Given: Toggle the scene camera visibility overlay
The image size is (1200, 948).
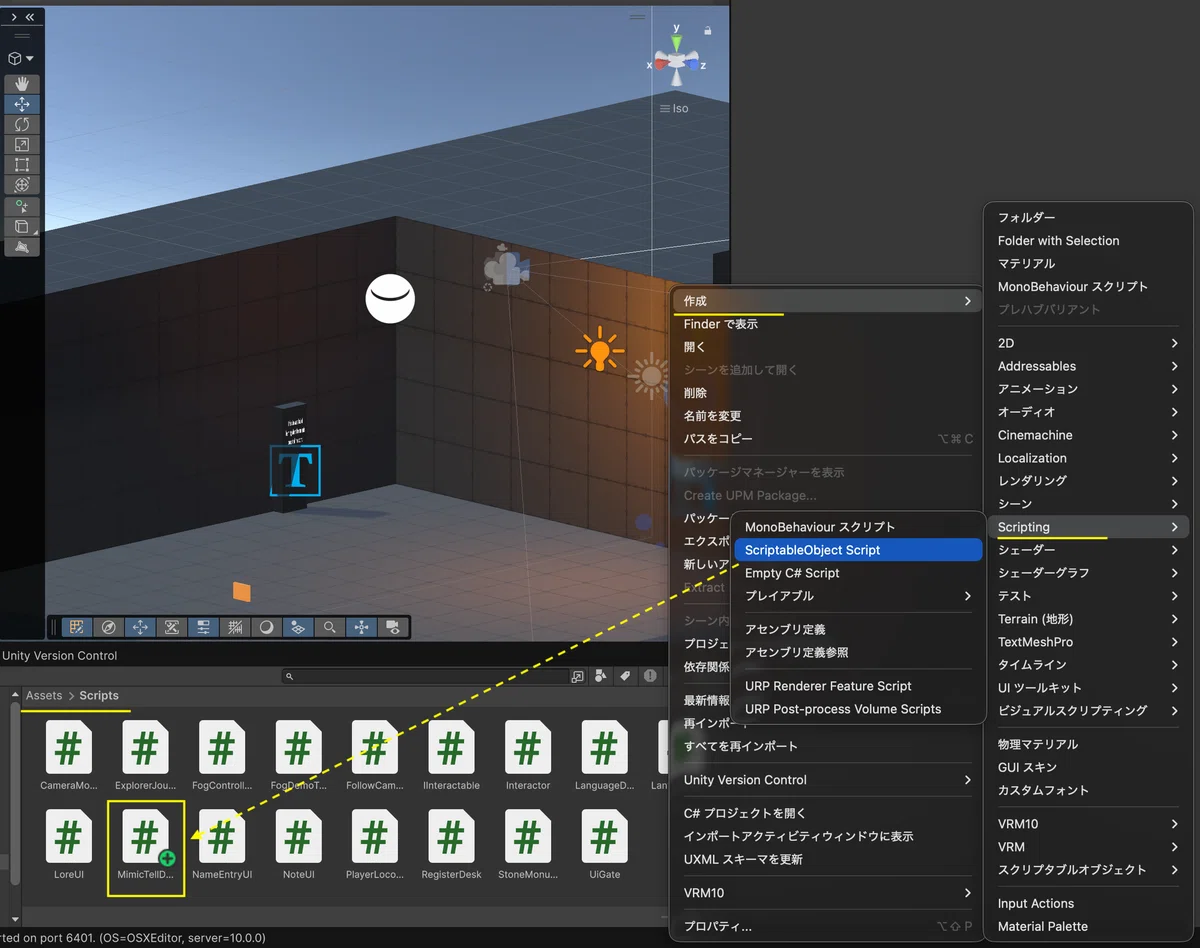Looking at the screenshot, I should click(x=393, y=627).
